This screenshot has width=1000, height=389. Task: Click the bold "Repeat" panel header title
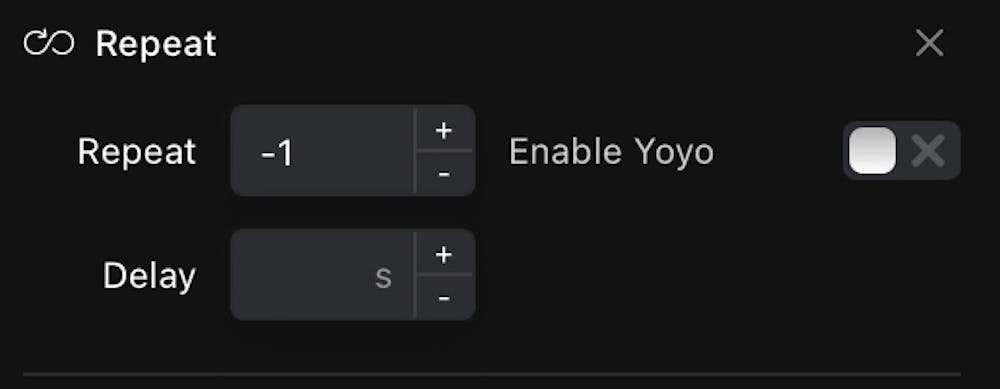click(x=156, y=44)
